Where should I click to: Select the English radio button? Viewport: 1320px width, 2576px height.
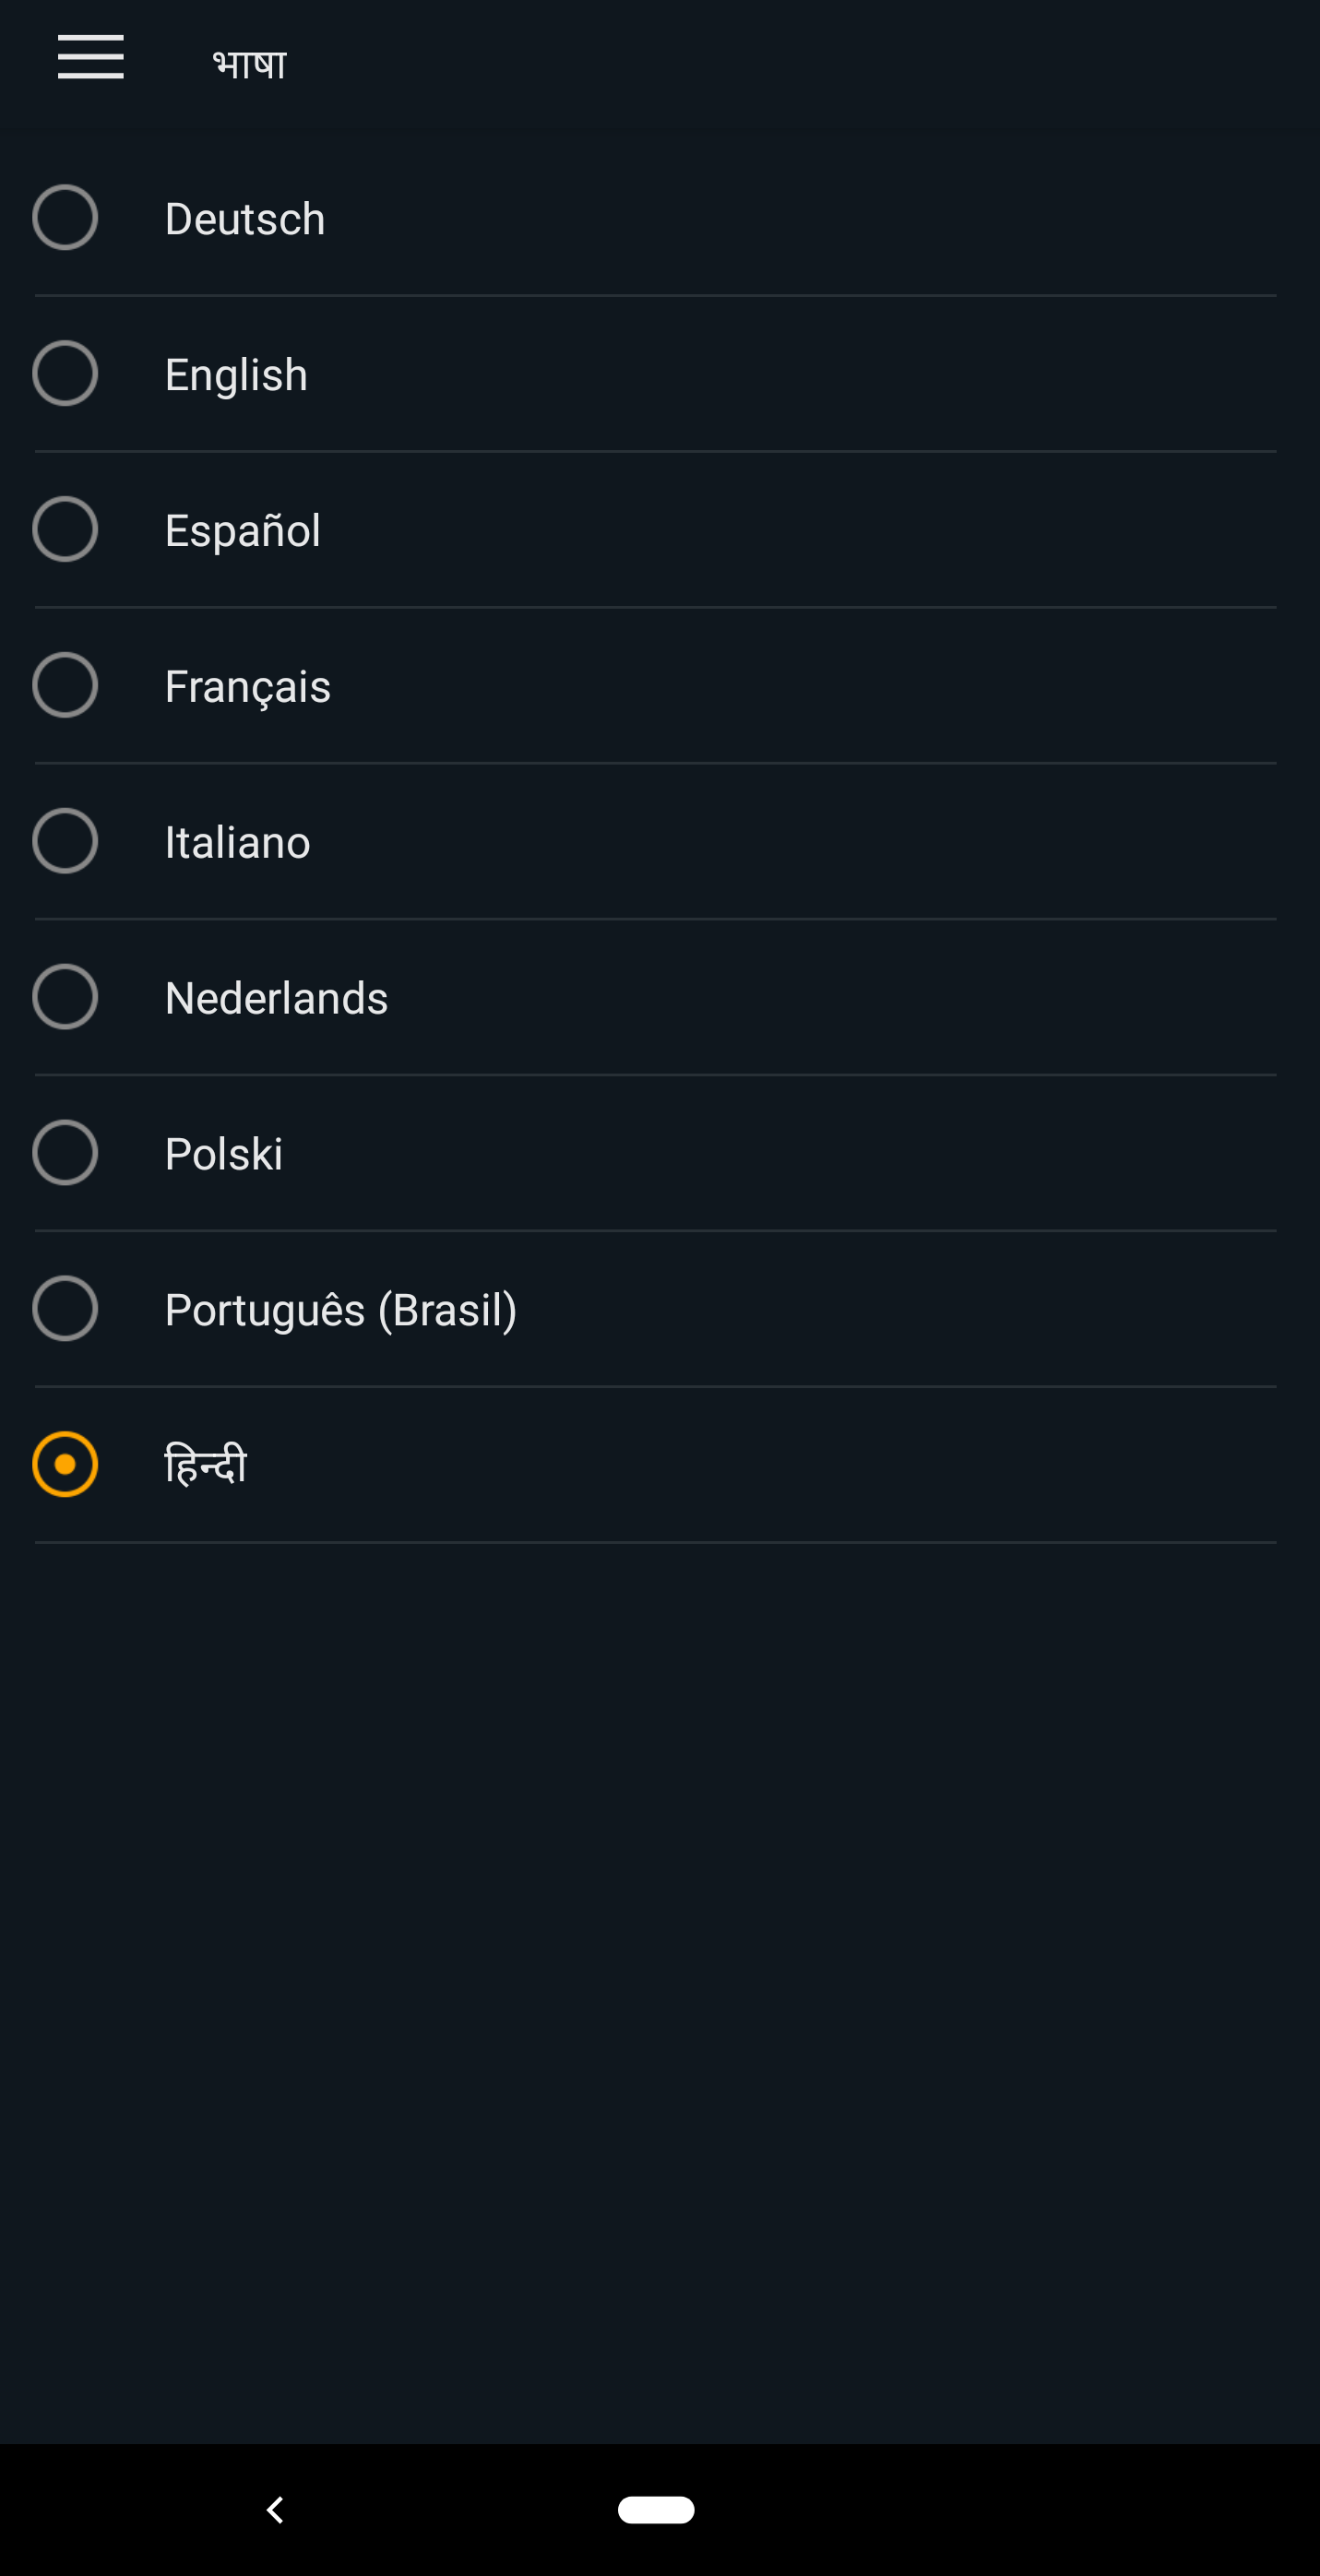point(65,374)
